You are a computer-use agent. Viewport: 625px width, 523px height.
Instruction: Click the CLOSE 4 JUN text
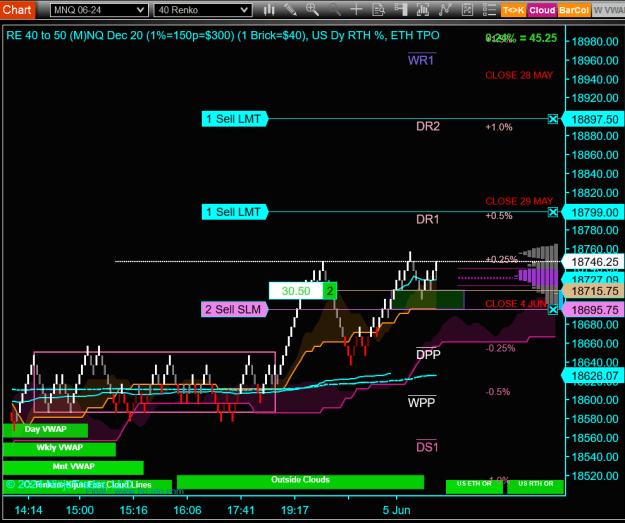(x=516, y=304)
